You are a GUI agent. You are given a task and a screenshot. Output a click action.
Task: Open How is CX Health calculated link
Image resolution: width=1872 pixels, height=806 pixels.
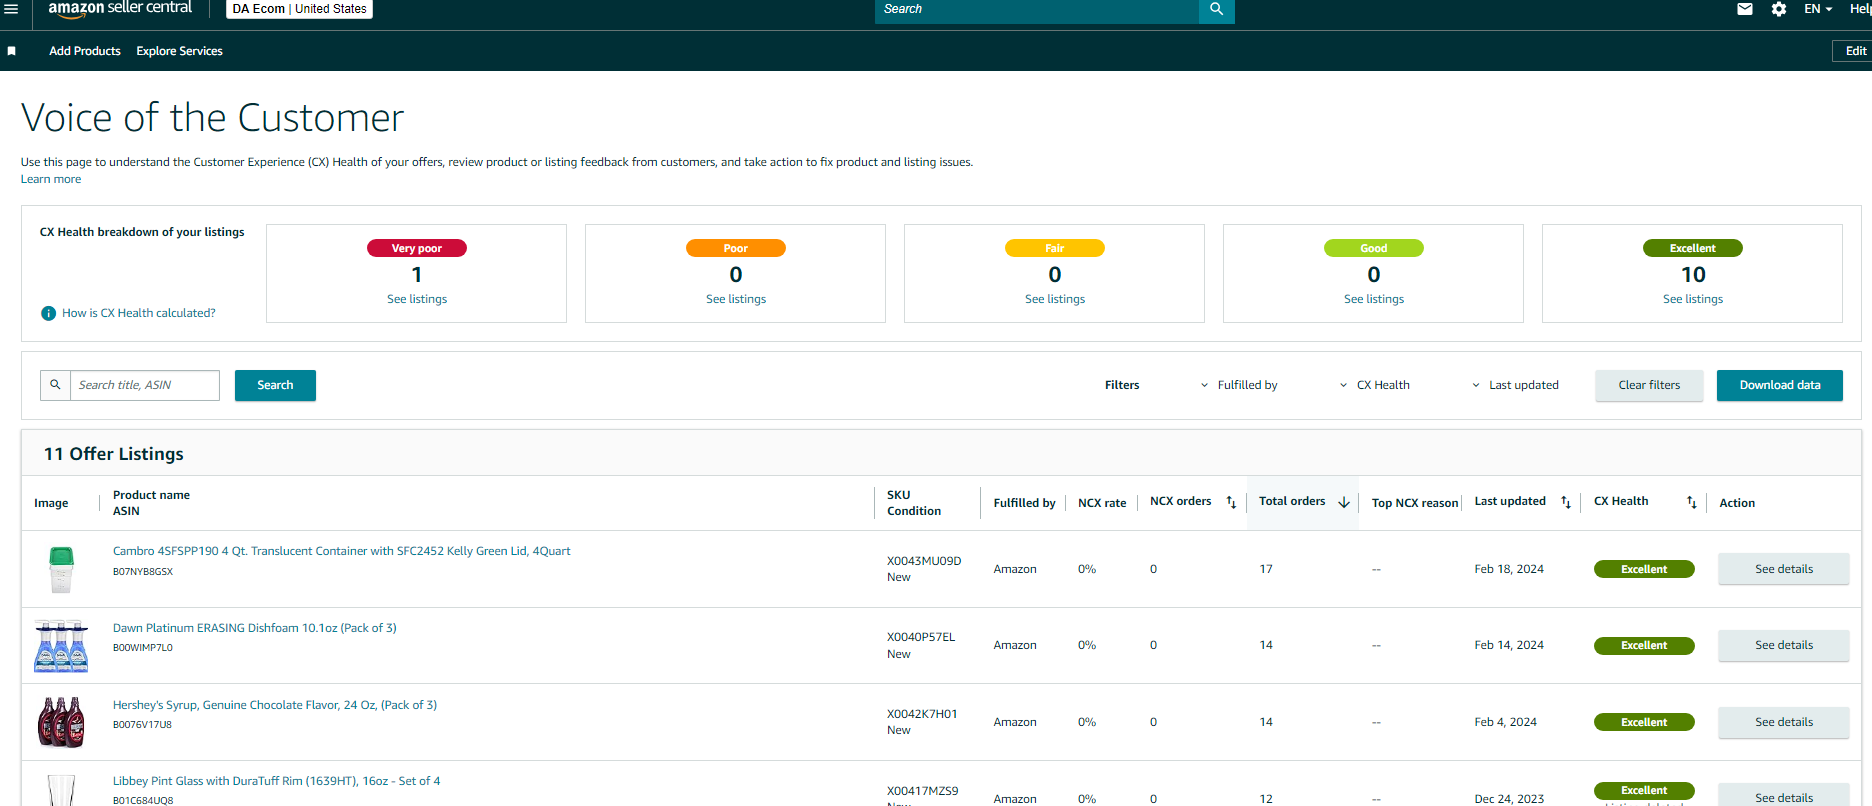pyautogui.click(x=139, y=313)
